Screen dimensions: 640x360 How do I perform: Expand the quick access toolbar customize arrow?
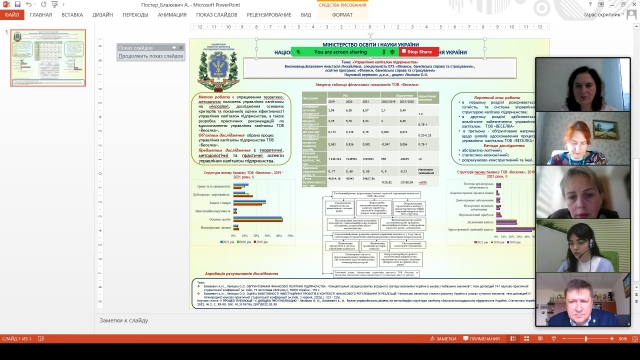point(63,4)
